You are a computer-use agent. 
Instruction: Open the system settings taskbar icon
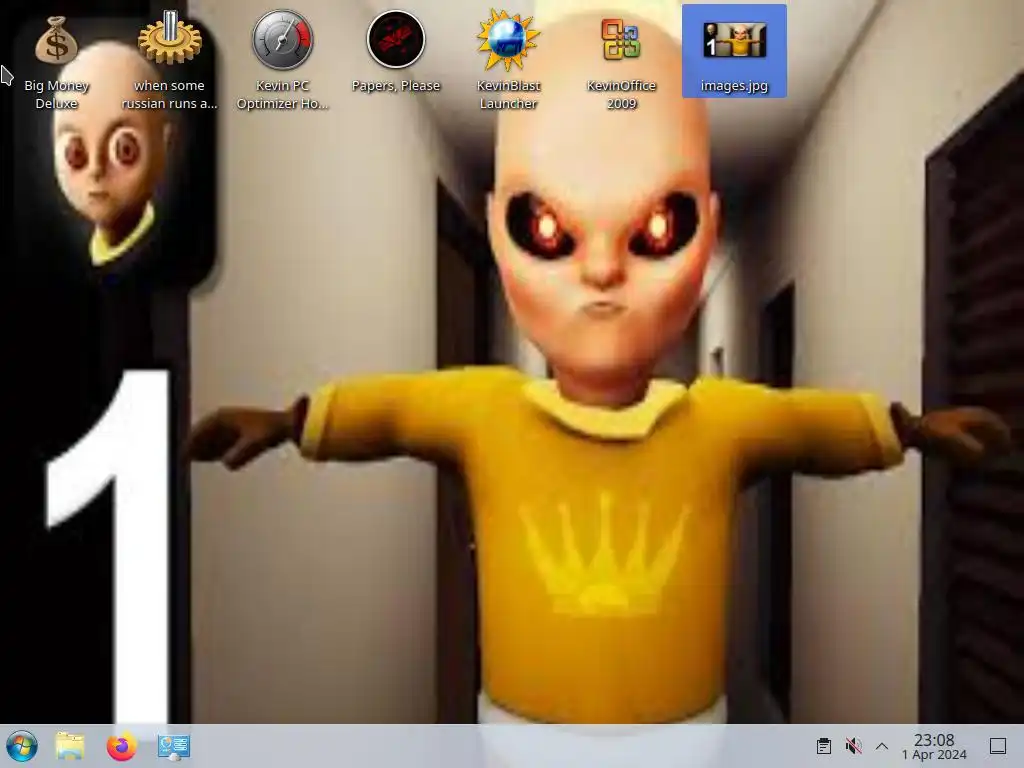174,746
